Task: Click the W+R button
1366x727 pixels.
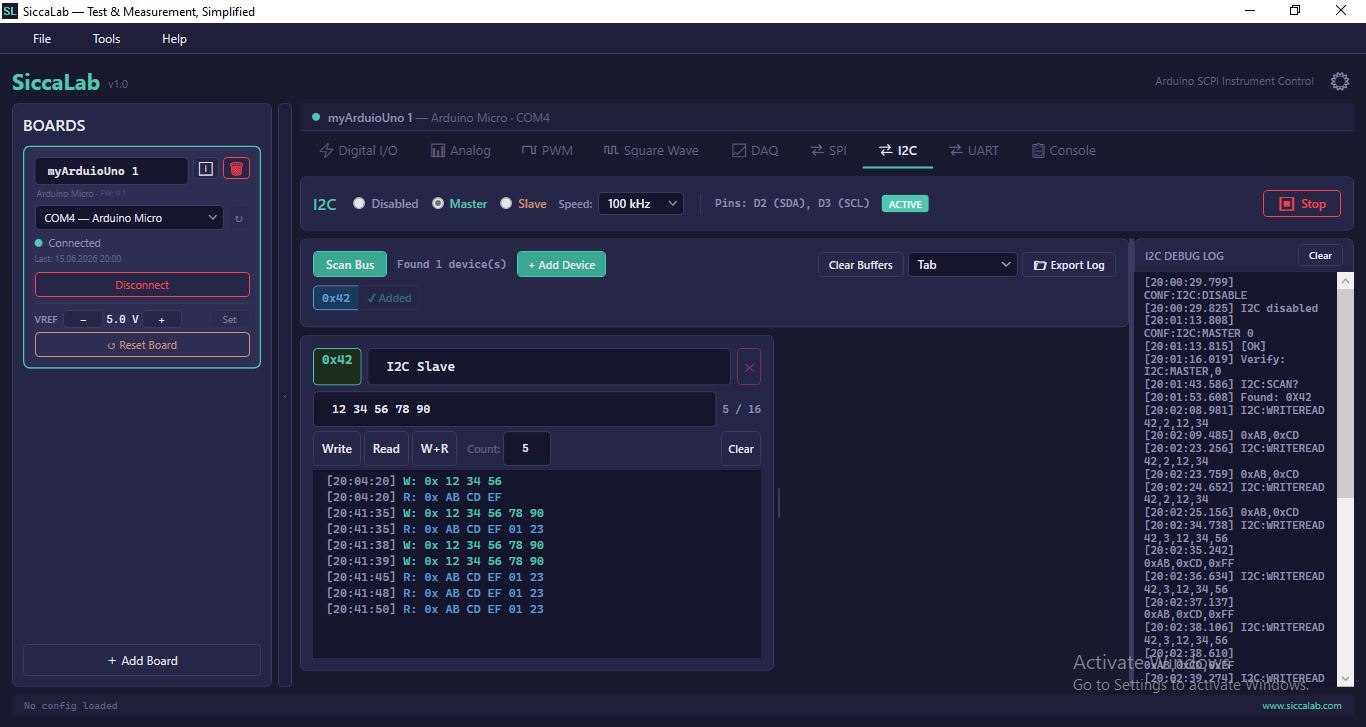Action: click(x=434, y=449)
